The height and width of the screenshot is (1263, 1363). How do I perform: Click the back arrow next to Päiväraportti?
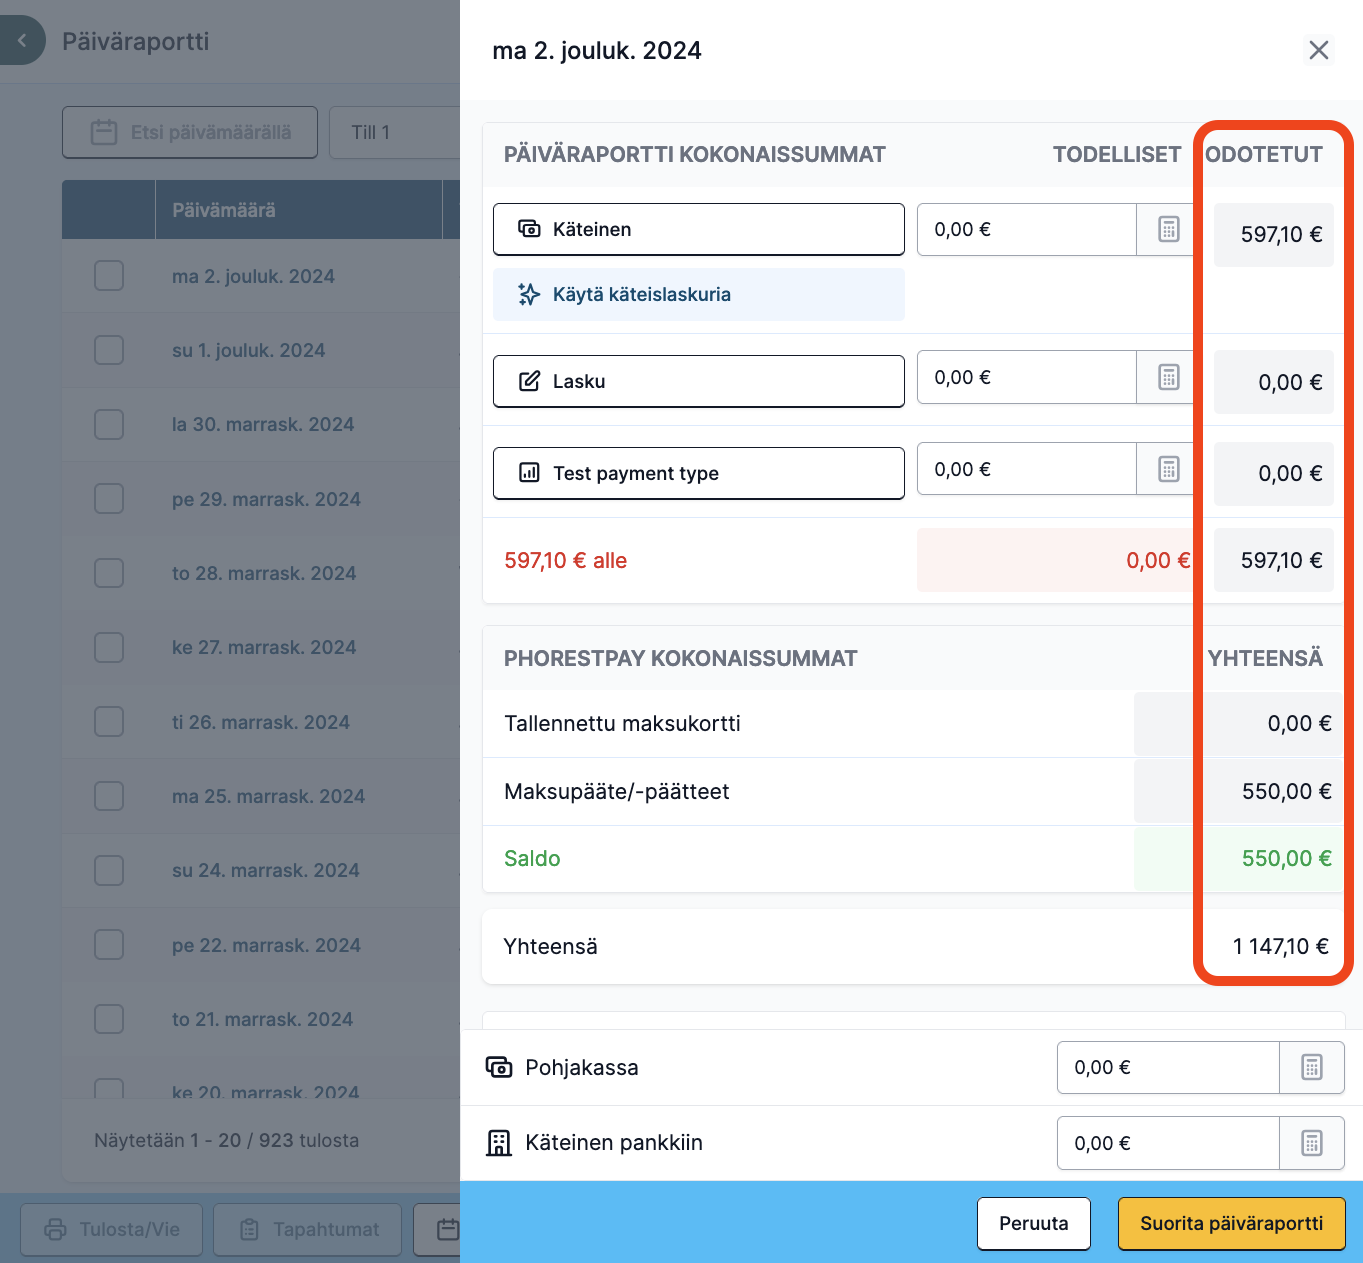[x=22, y=41]
